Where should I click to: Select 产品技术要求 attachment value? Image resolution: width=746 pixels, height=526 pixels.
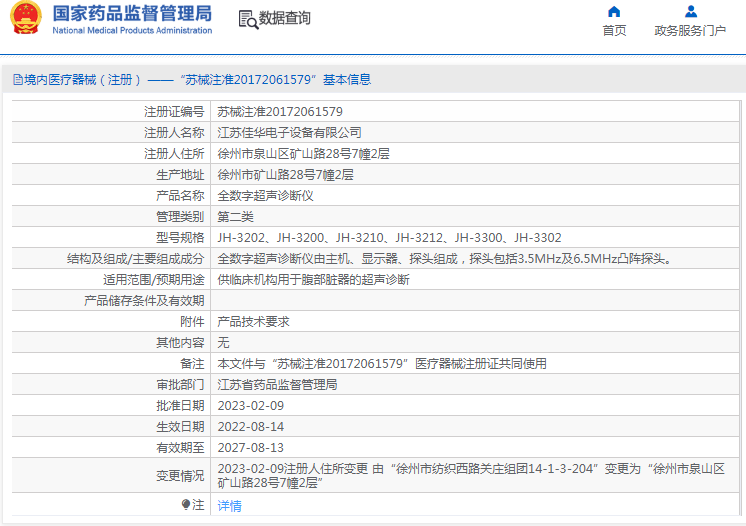click(253, 321)
